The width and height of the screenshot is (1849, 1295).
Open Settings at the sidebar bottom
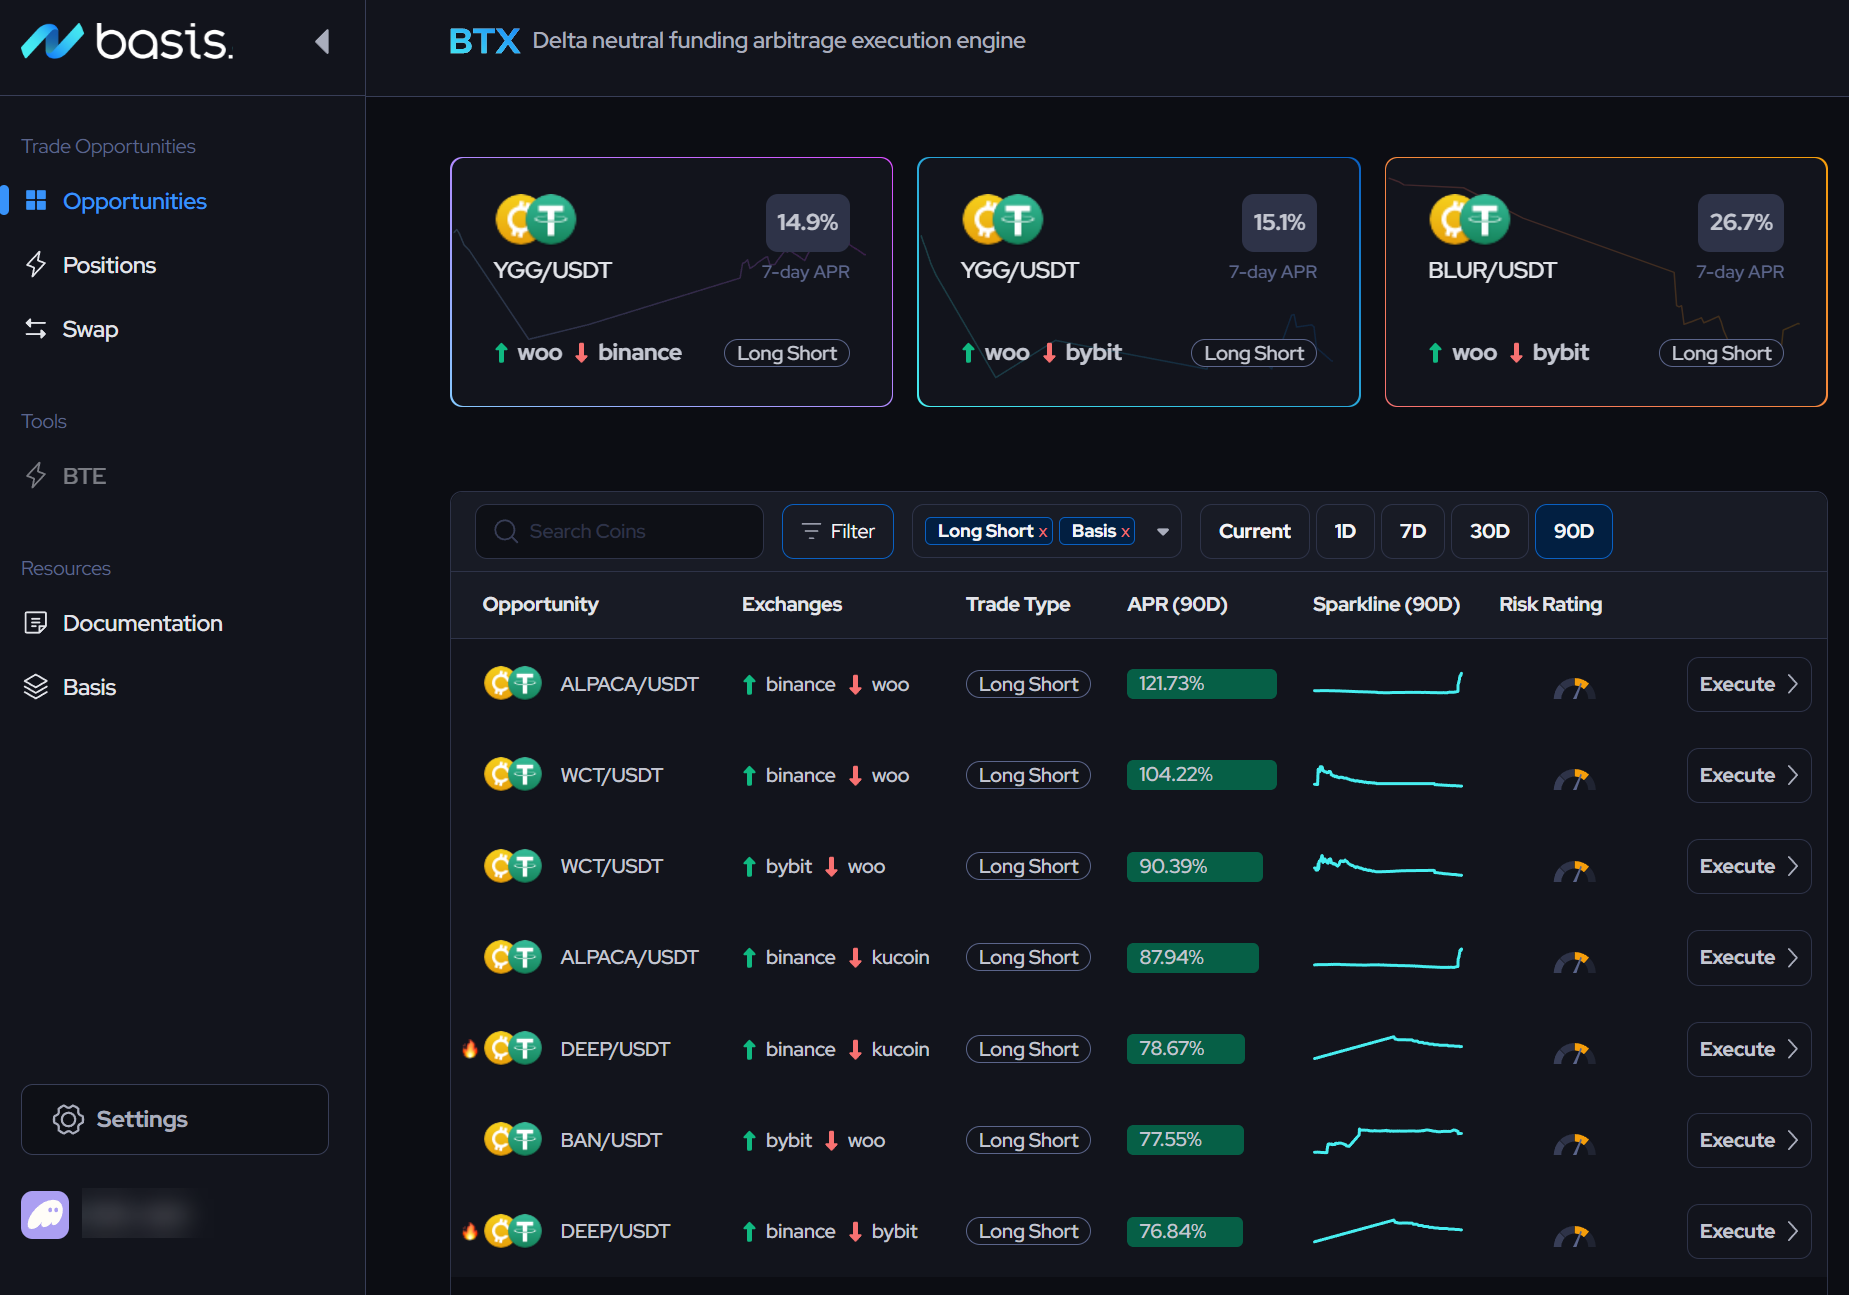(175, 1119)
